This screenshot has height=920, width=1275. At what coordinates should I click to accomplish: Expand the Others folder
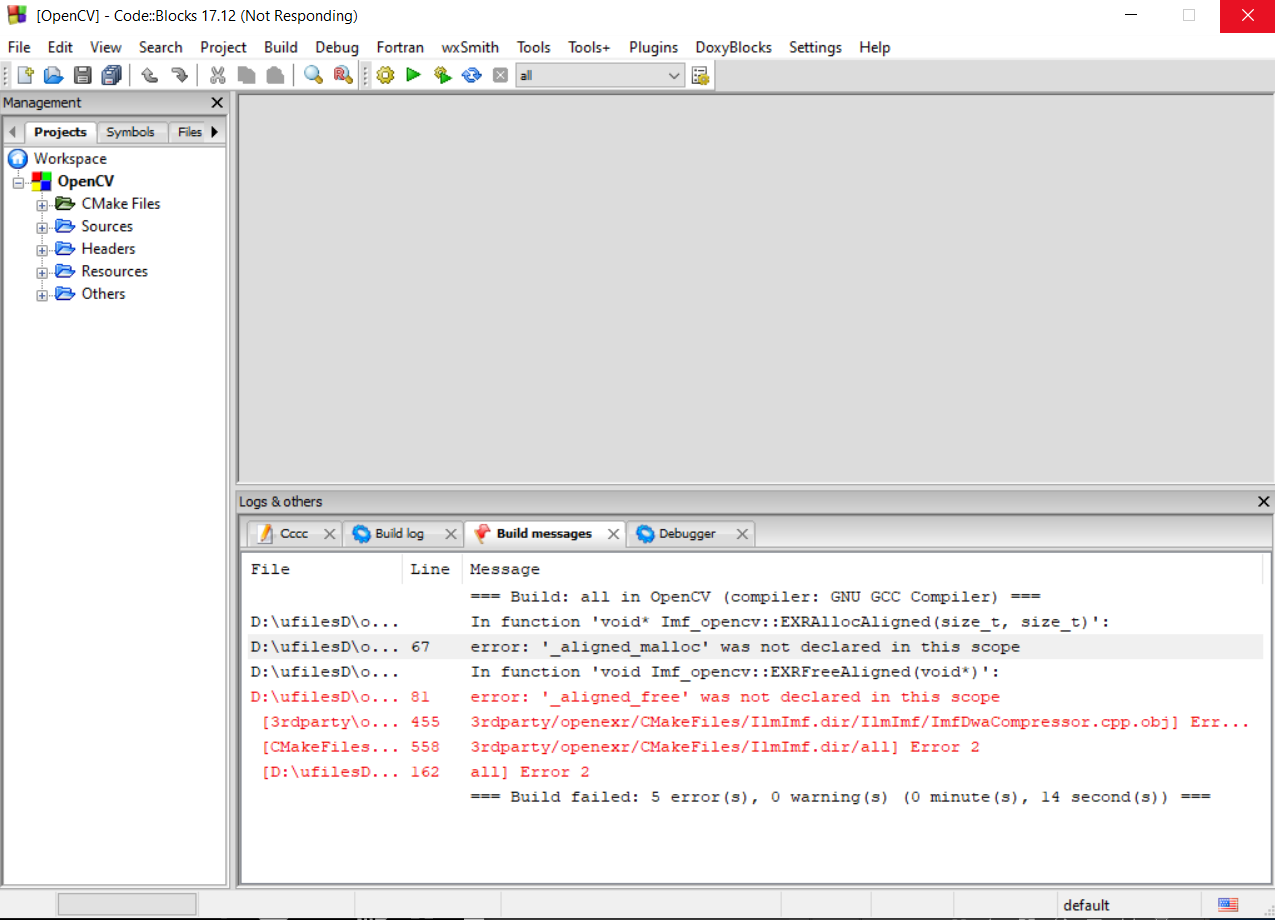click(x=42, y=295)
